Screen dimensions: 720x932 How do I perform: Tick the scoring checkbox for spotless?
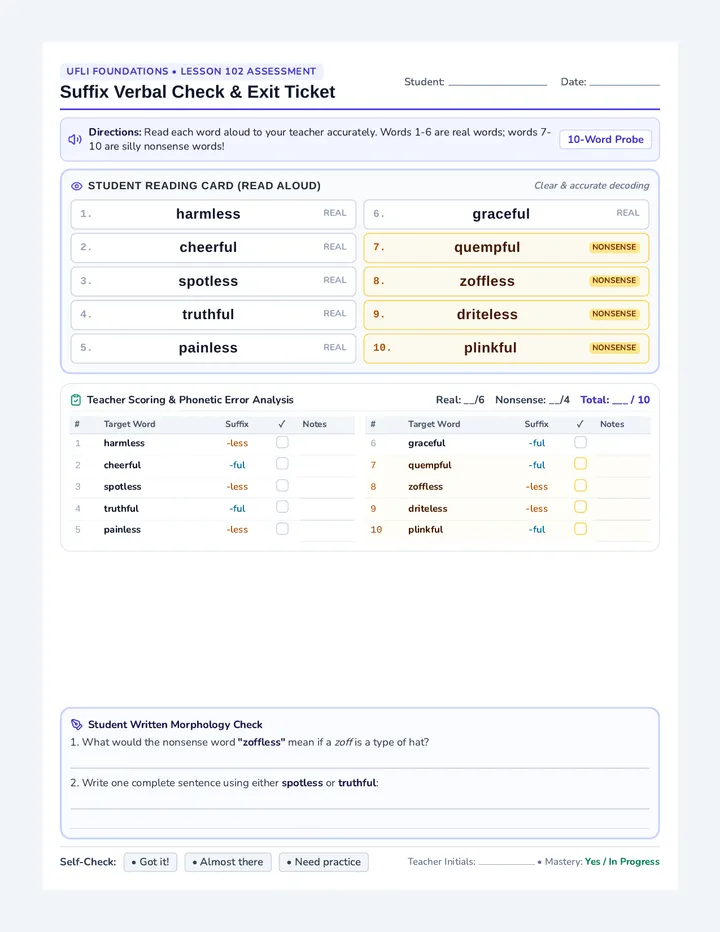point(282,486)
